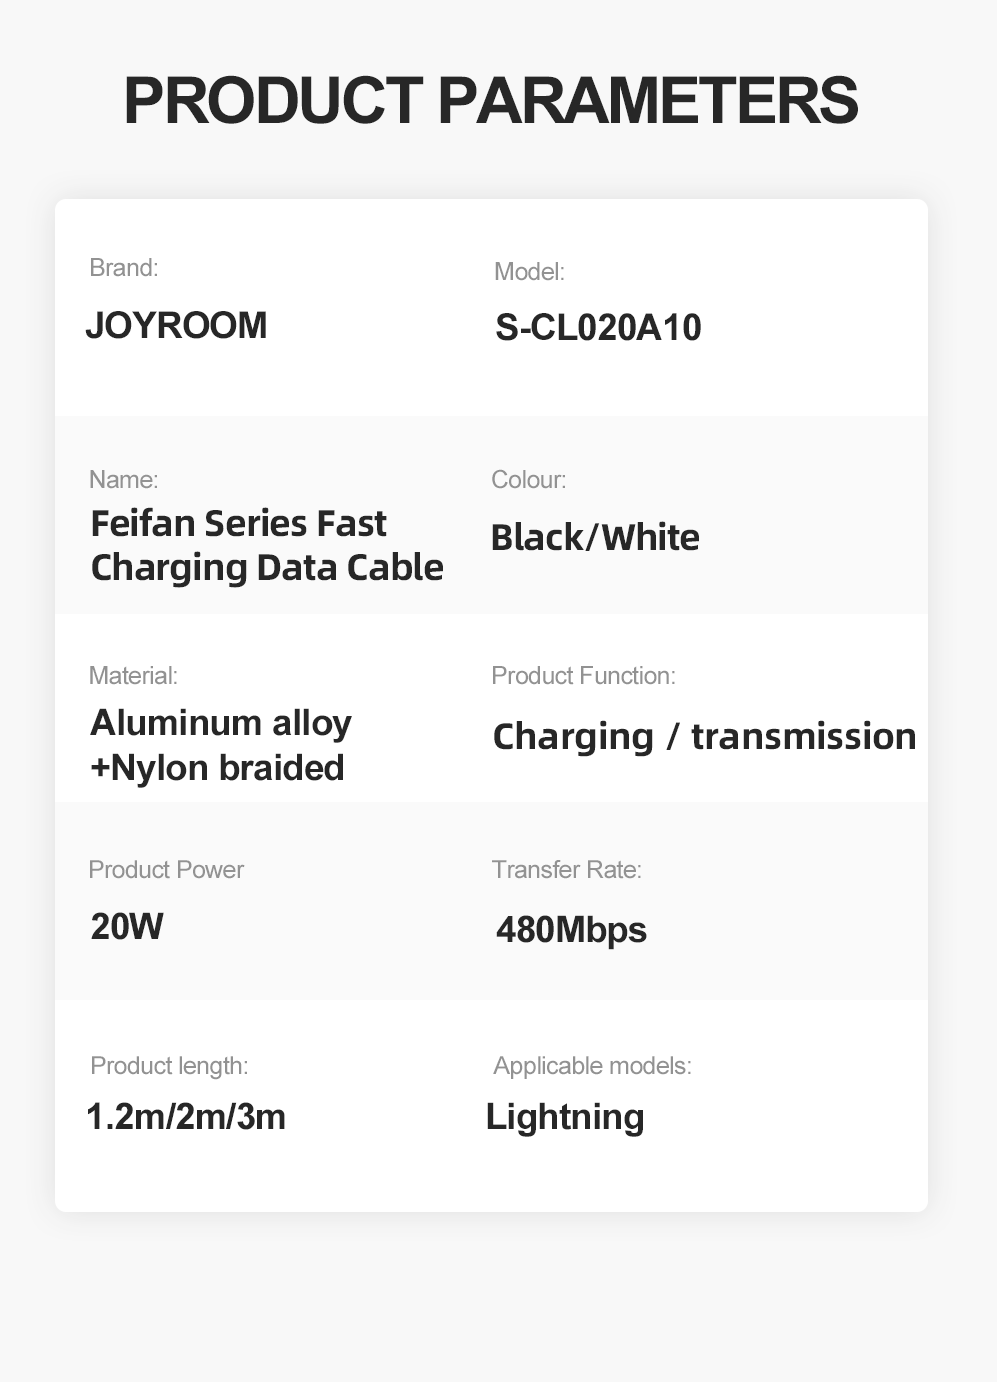Select model number S-CL020A10
Screen dimensions: 1000x1382
tap(598, 328)
